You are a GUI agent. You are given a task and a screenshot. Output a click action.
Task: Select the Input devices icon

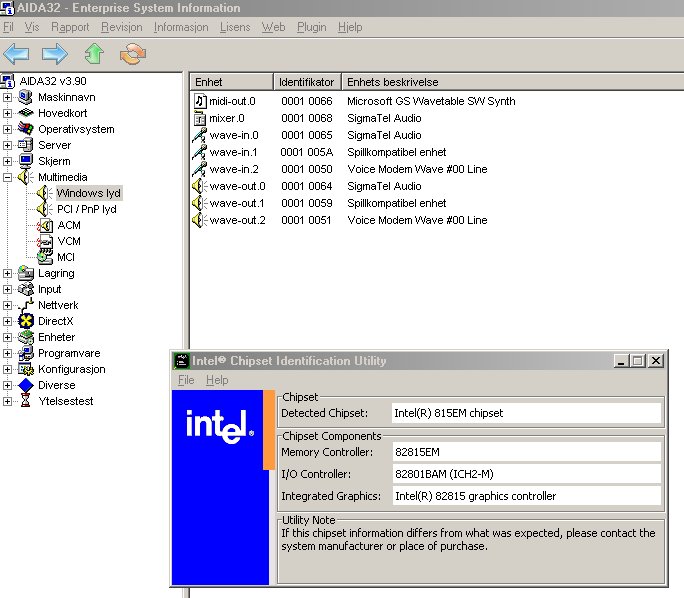(x=26, y=289)
